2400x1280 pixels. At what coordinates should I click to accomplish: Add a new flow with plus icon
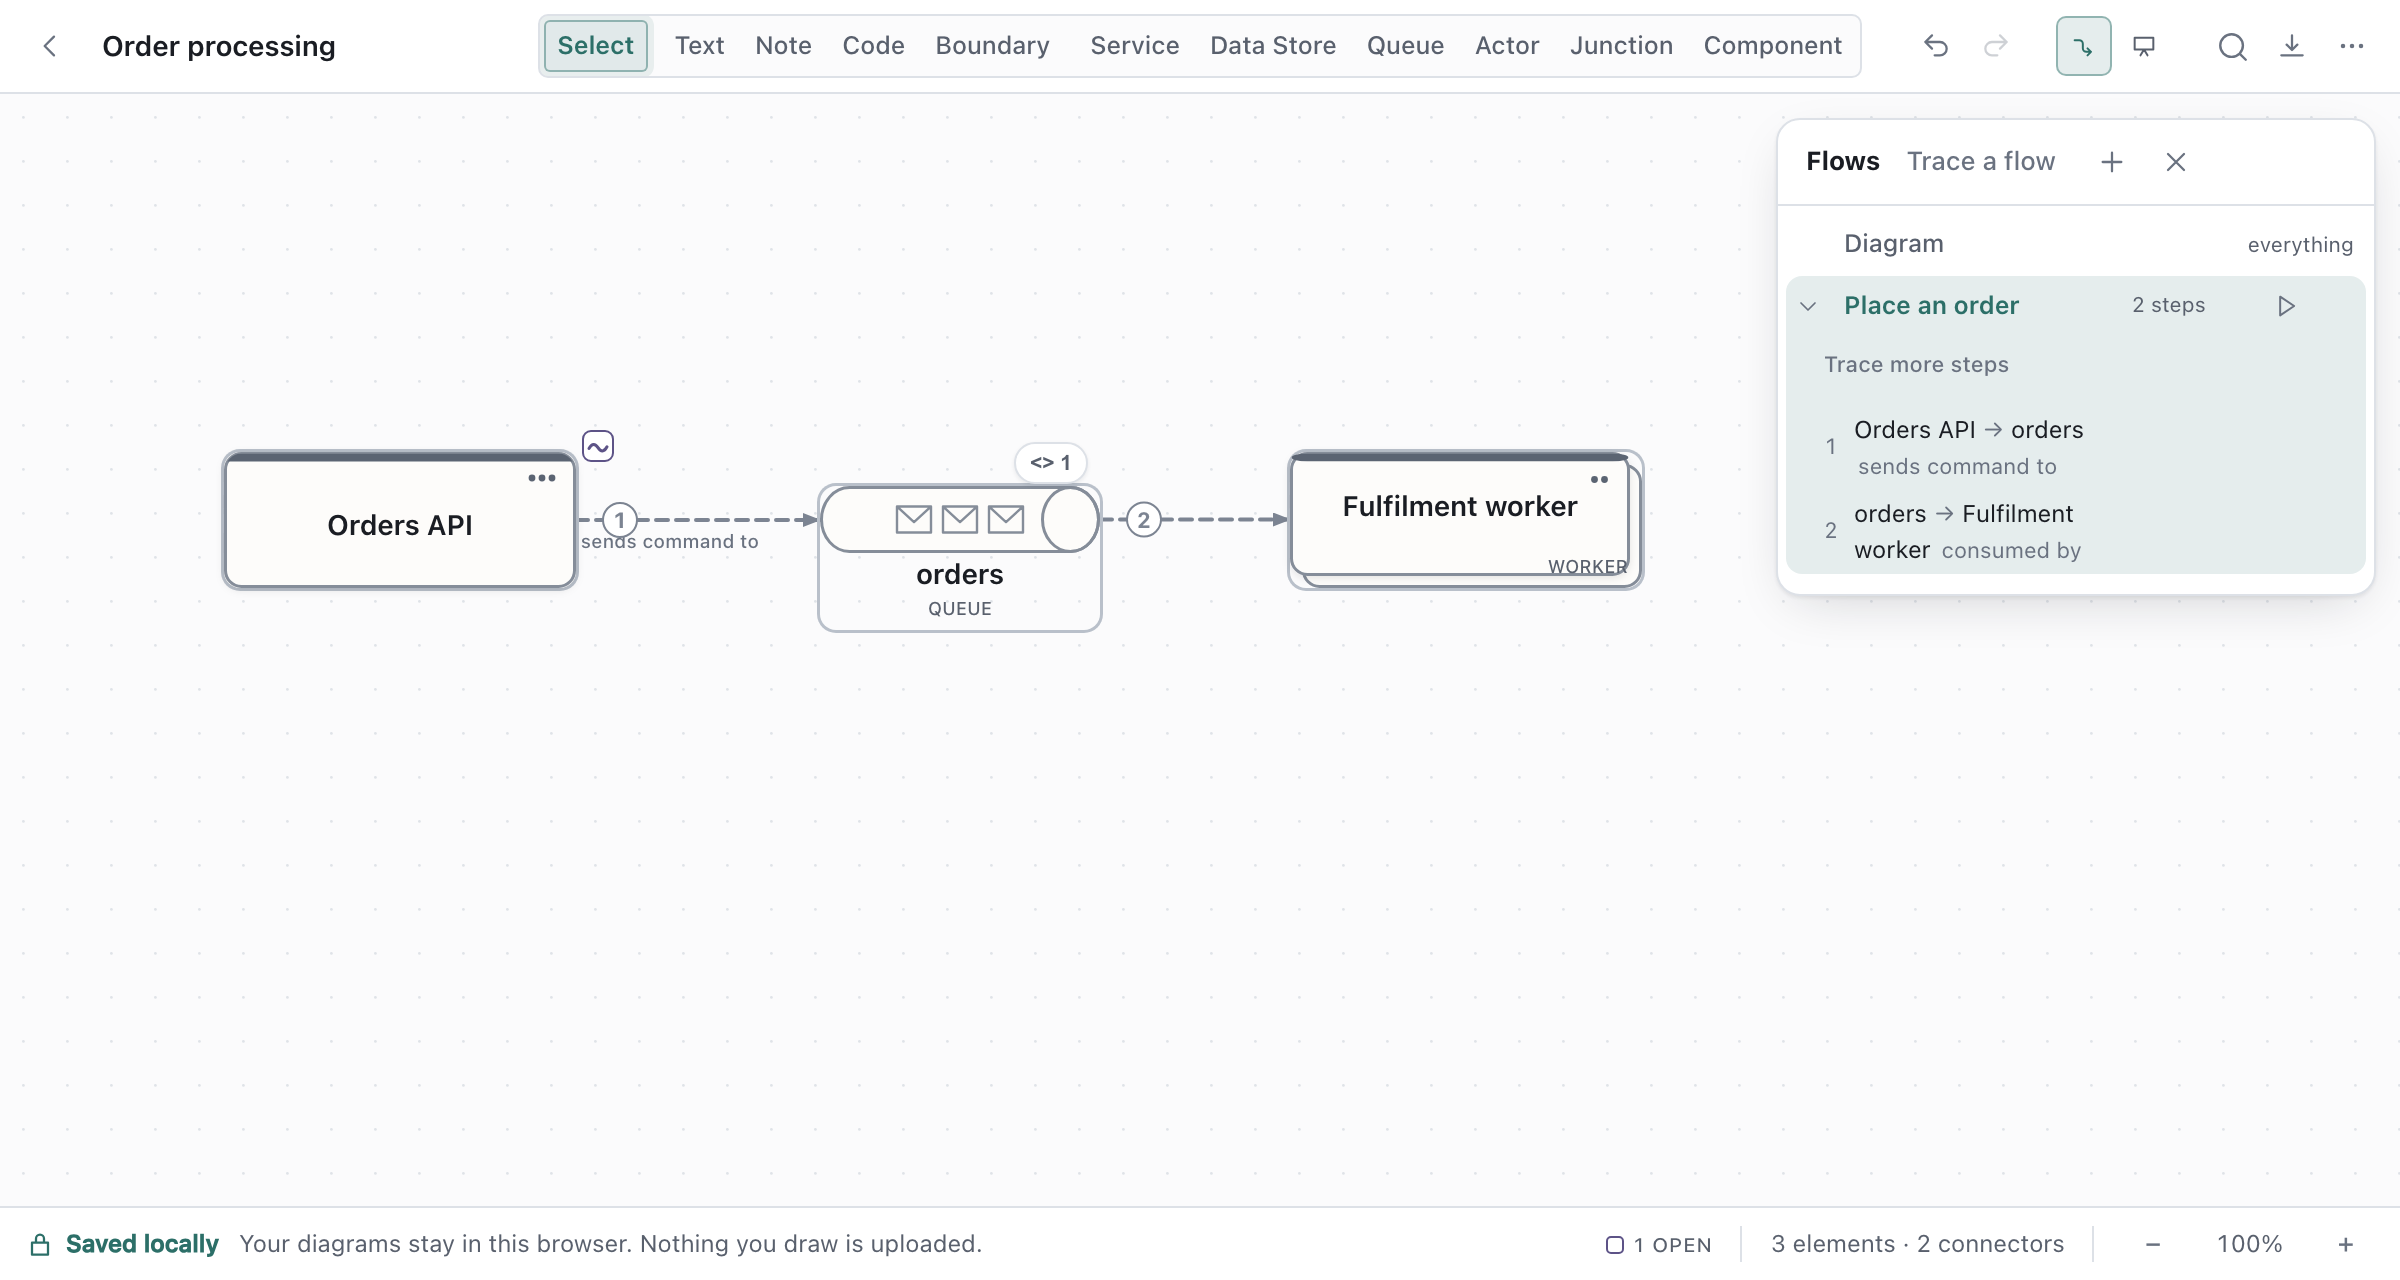tap(2112, 162)
